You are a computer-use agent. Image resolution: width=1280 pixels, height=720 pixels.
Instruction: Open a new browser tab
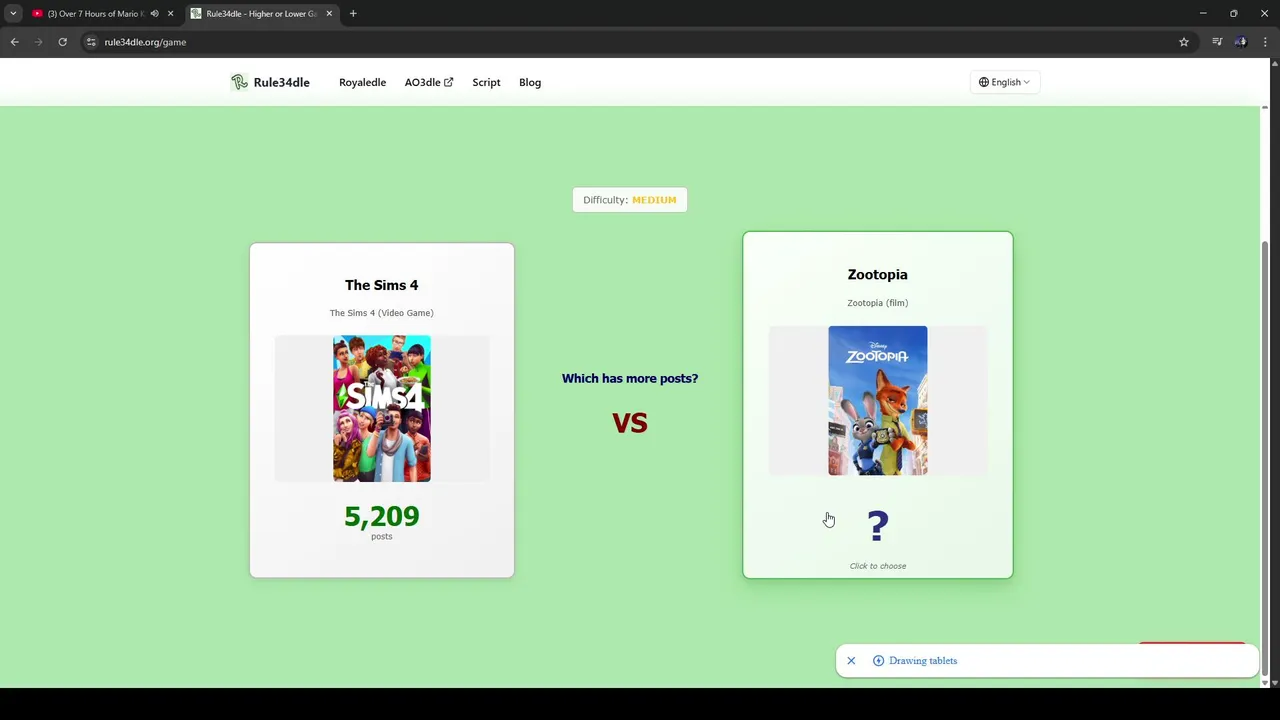(x=353, y=14)
